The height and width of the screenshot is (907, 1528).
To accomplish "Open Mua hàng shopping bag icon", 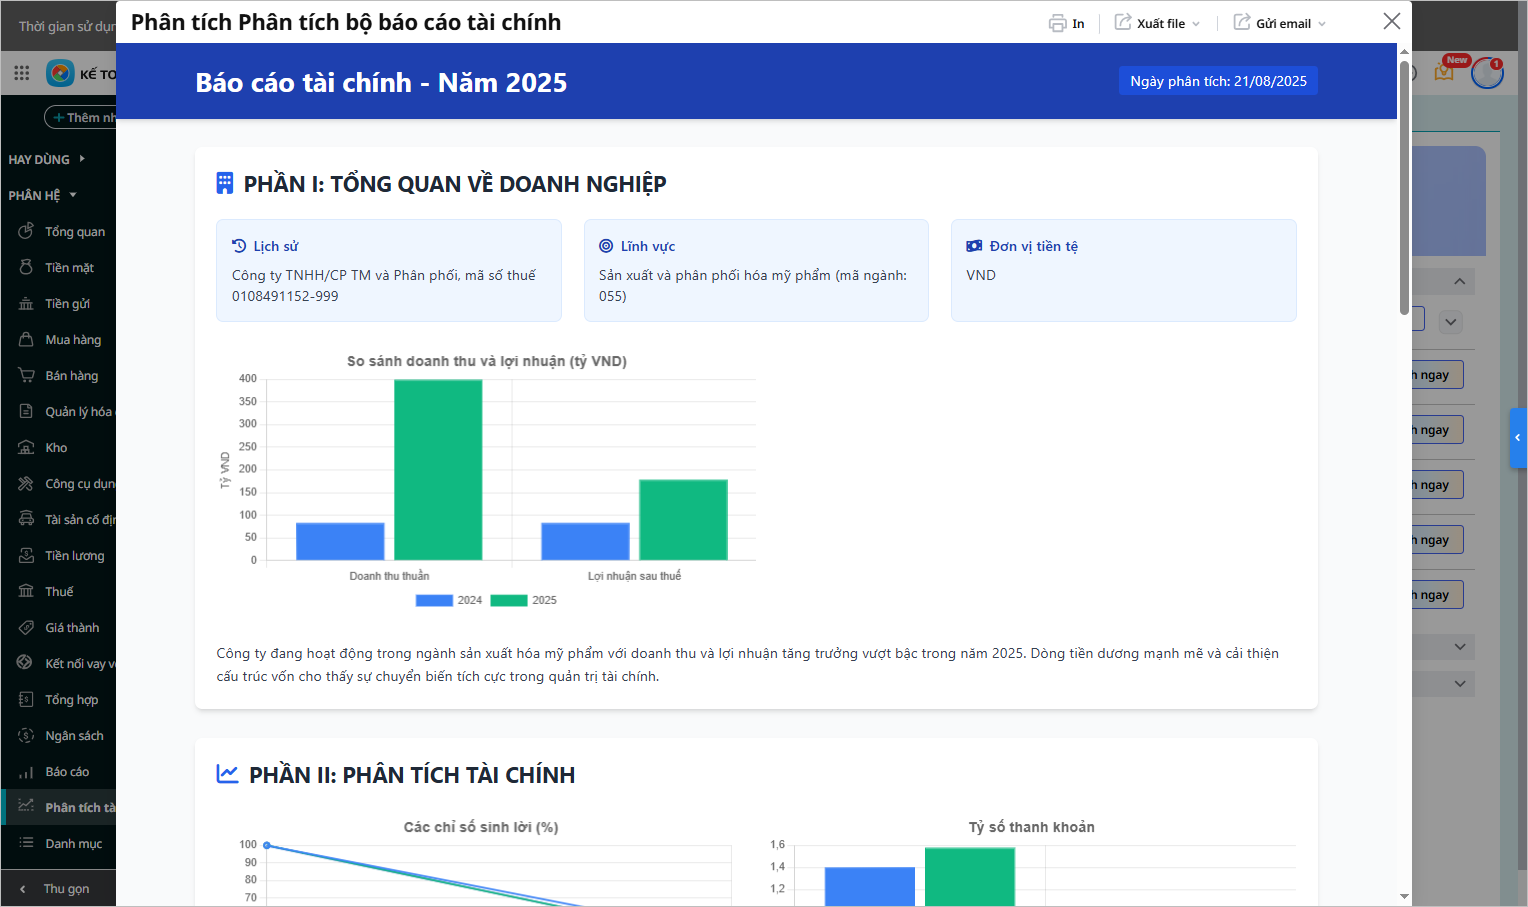I will (27, 339).
